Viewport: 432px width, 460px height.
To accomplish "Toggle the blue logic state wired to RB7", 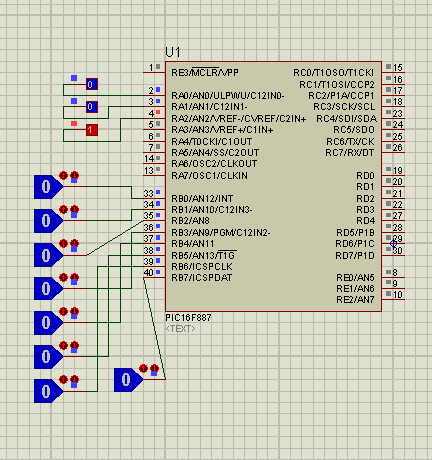I will [x=128, y=380].
